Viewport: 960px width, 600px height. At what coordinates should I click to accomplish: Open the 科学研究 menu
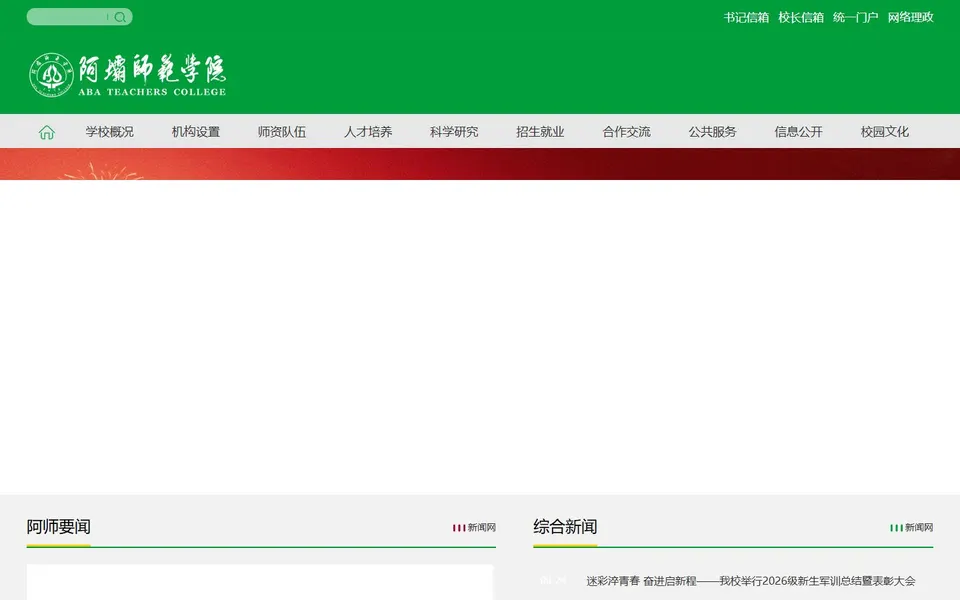(454, 132)
